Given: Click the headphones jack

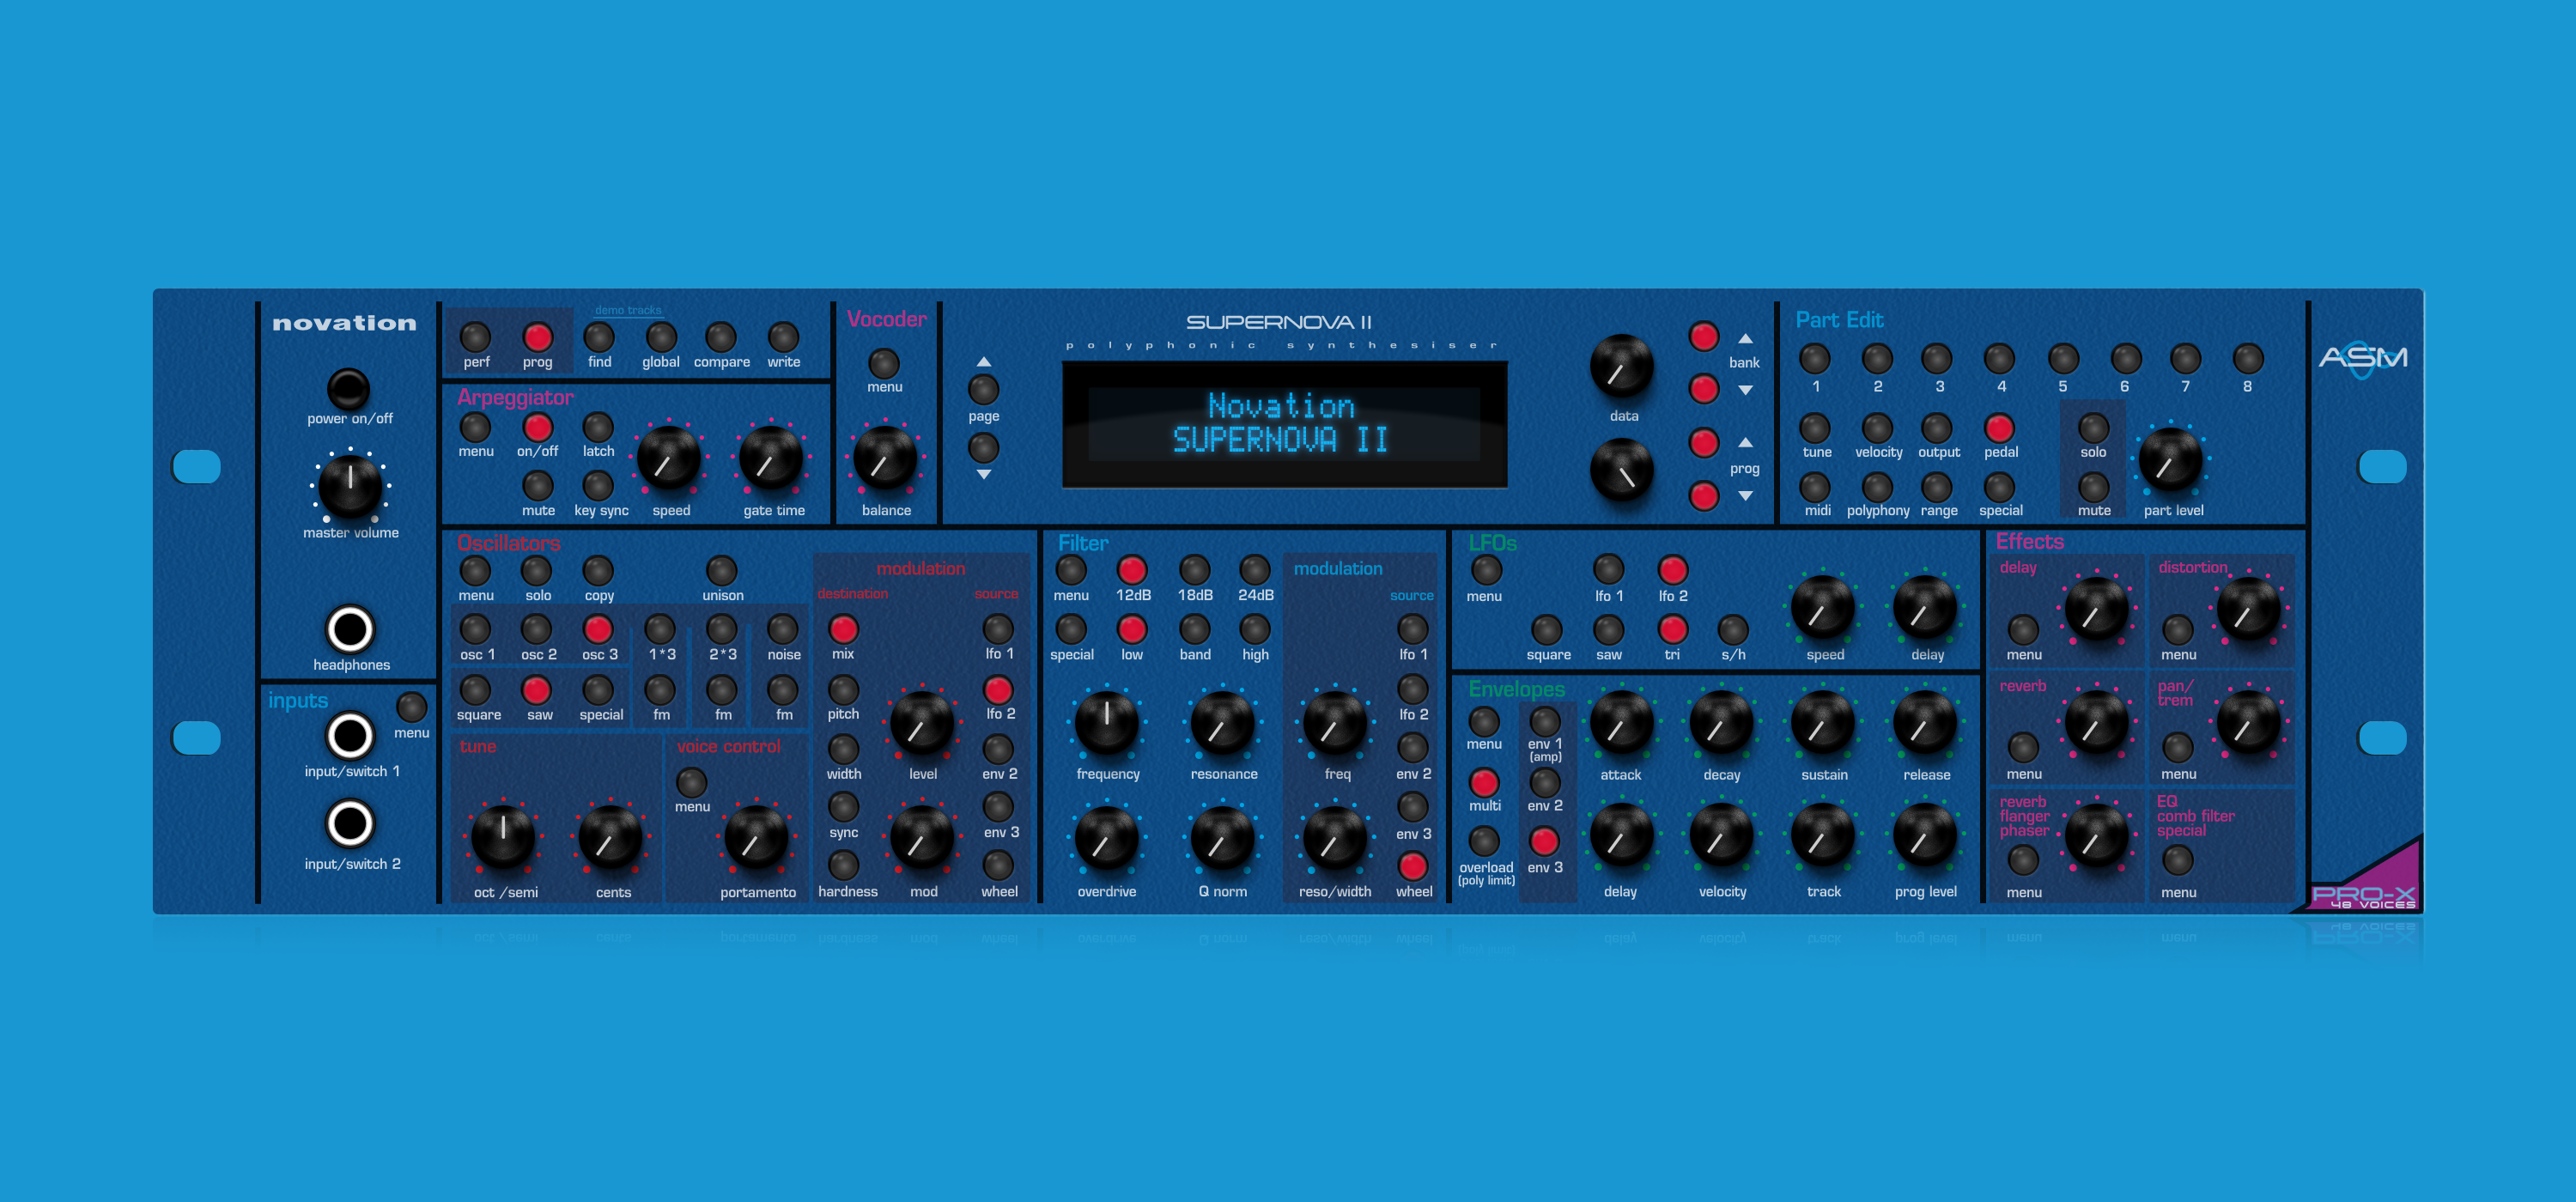Looking at the screenshot, I should 350,629.
